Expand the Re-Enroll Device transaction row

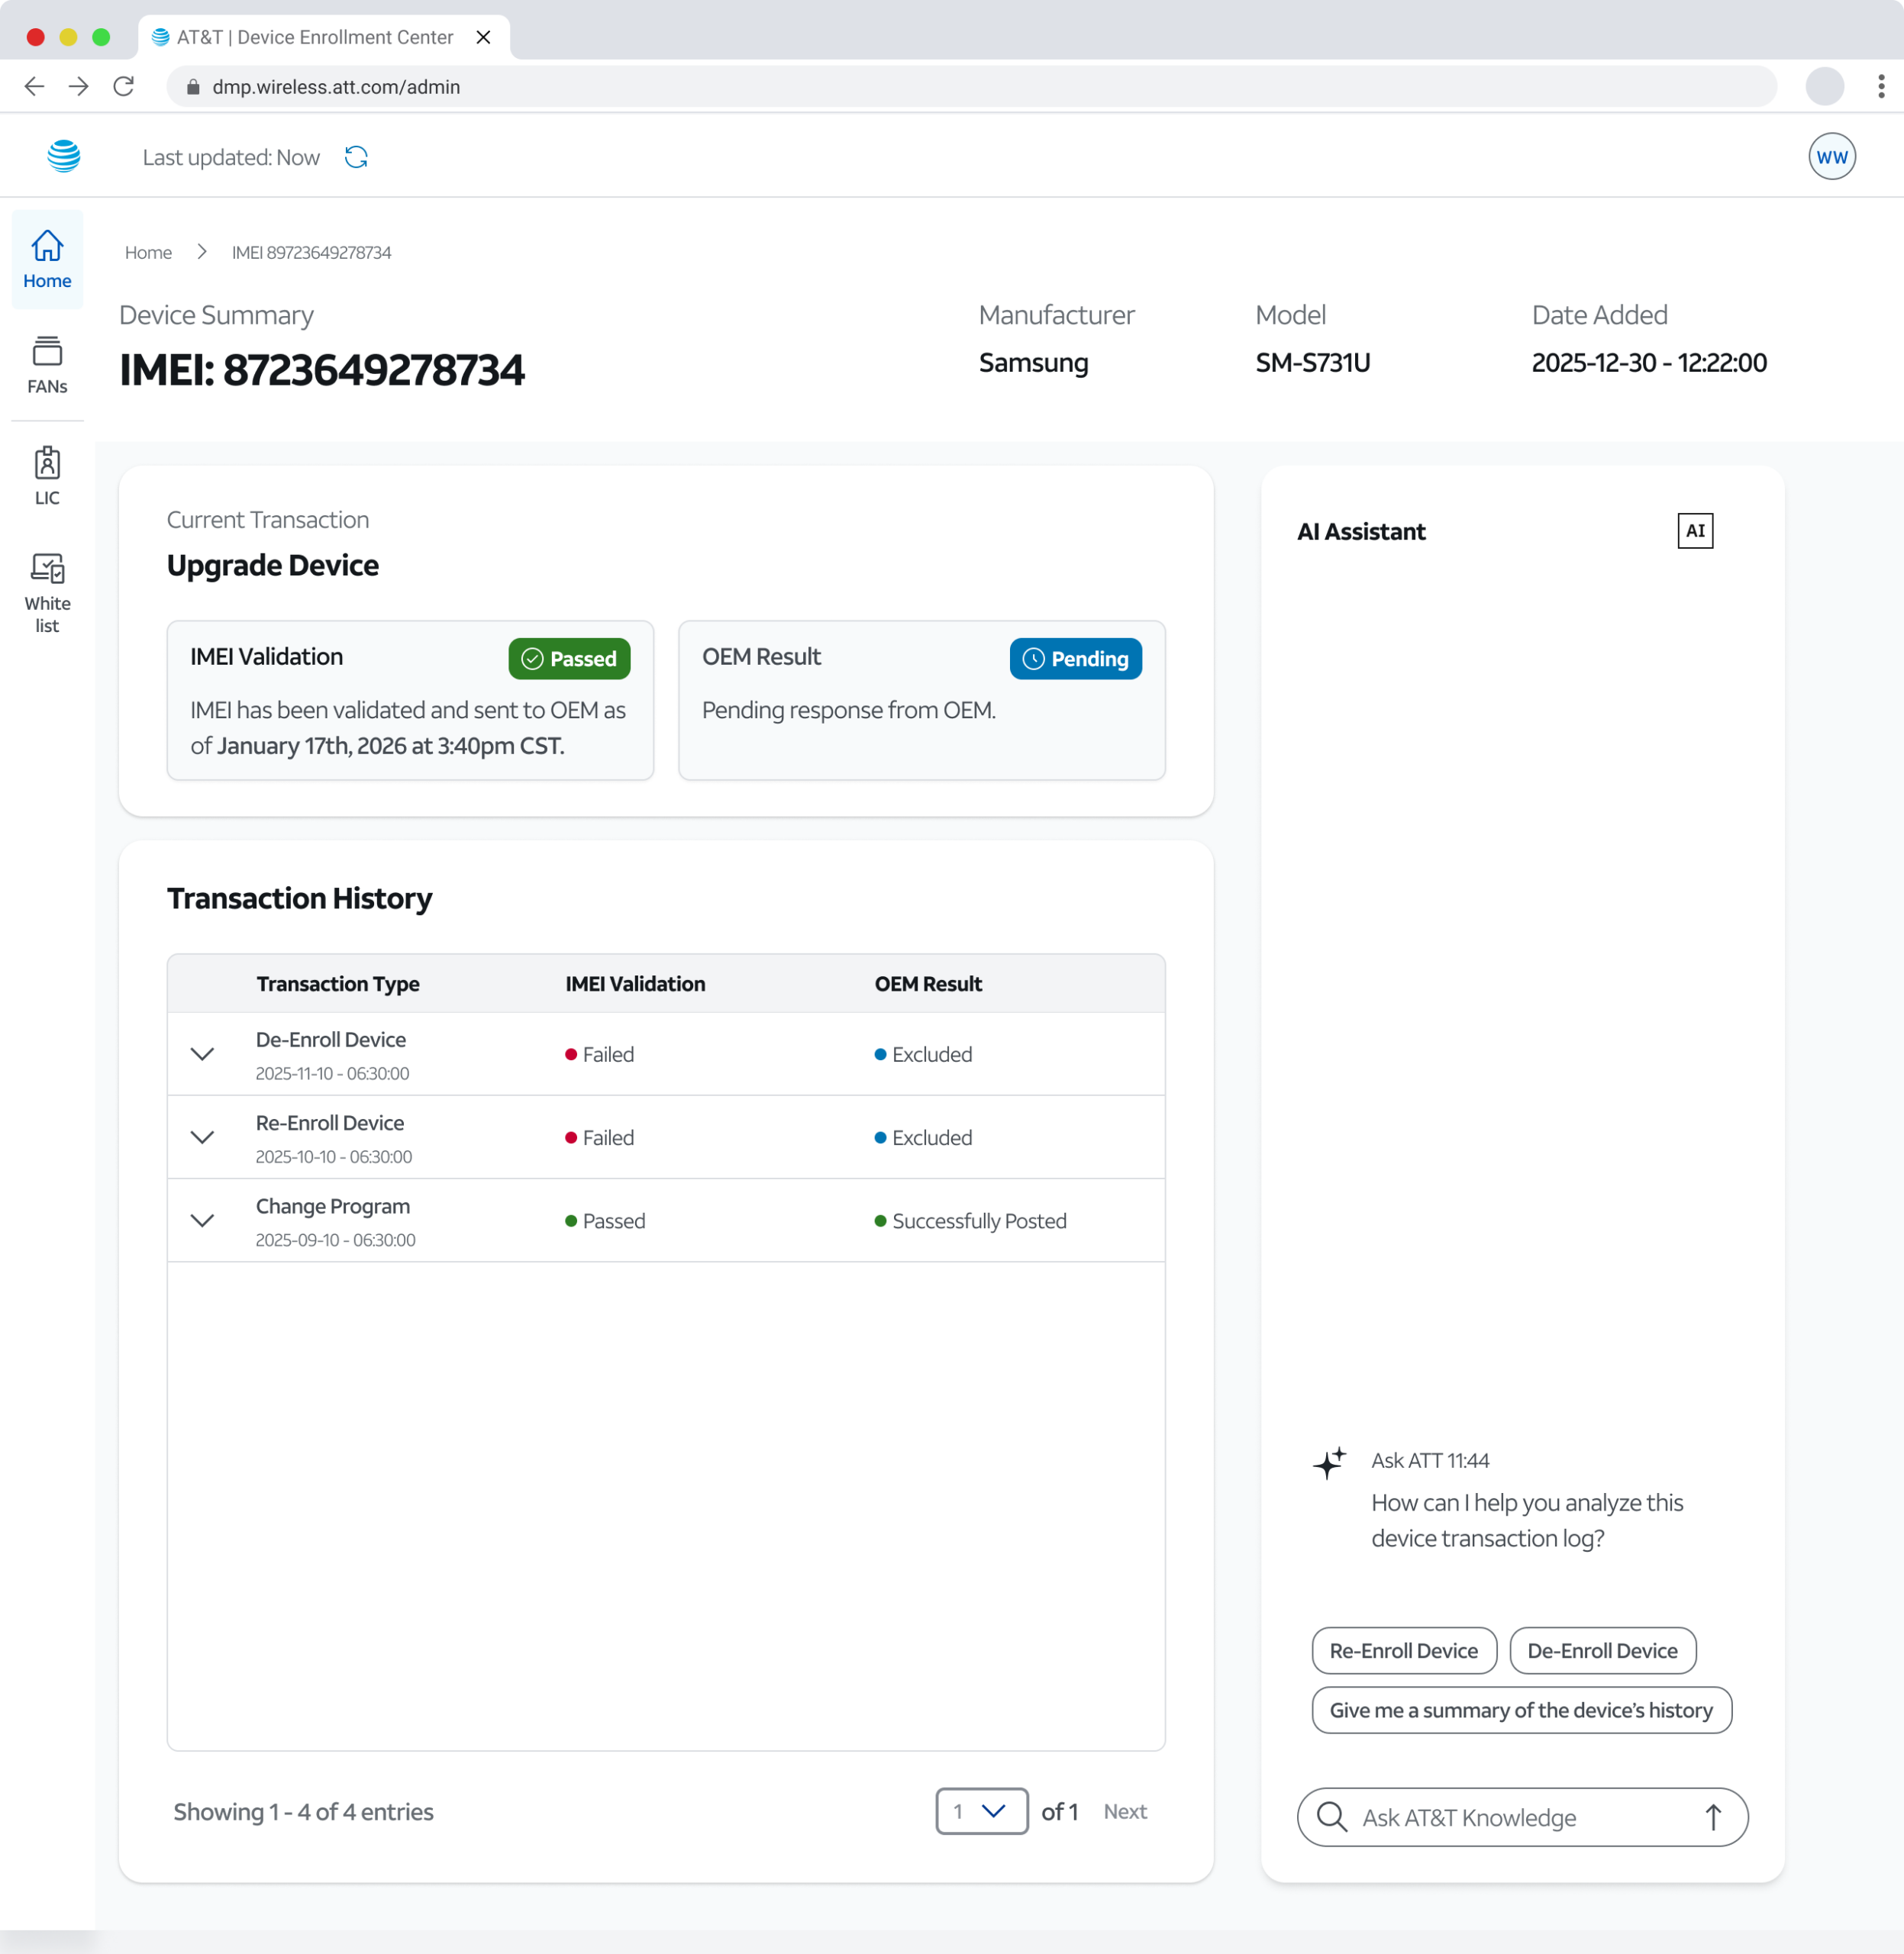tap(202, 1137)
